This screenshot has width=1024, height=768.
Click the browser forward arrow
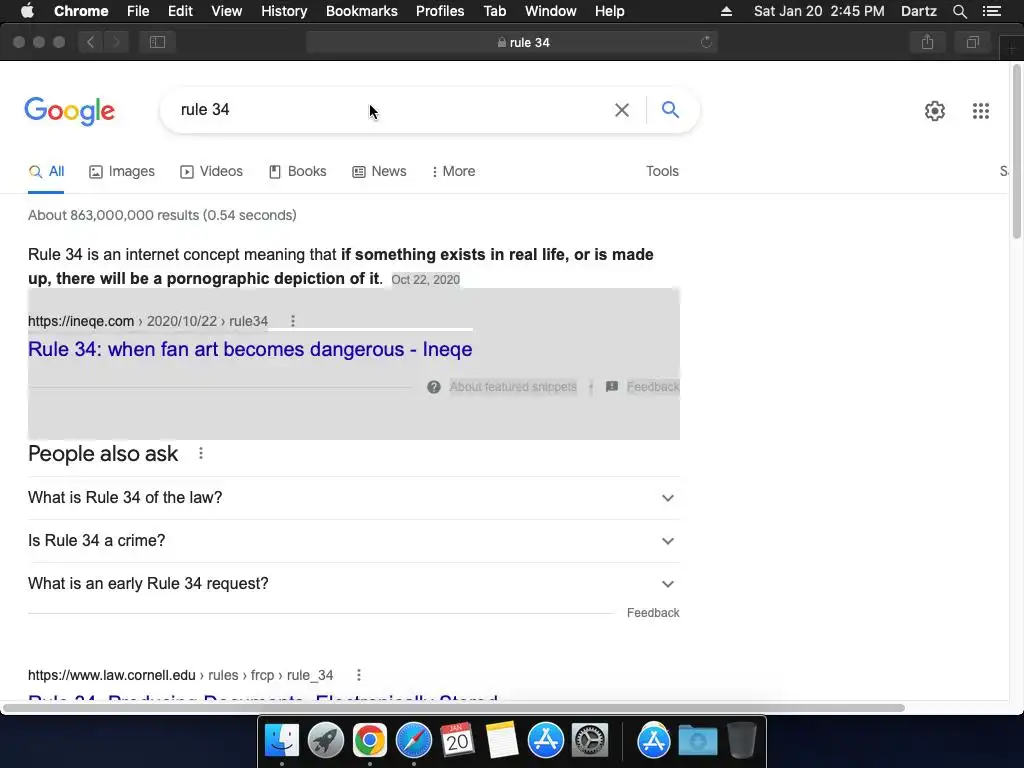(116, 42)
